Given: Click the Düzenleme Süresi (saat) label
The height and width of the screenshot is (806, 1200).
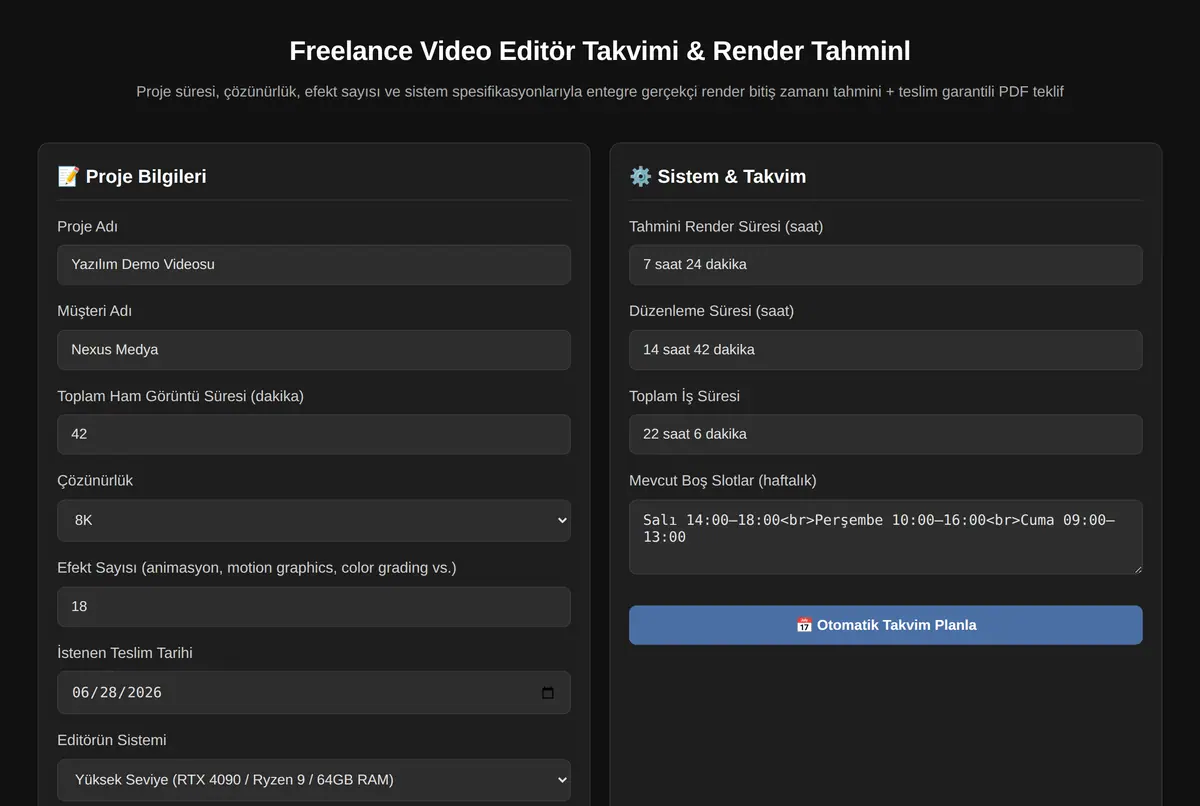Looking at the screenshot, I should coord(711,311).
